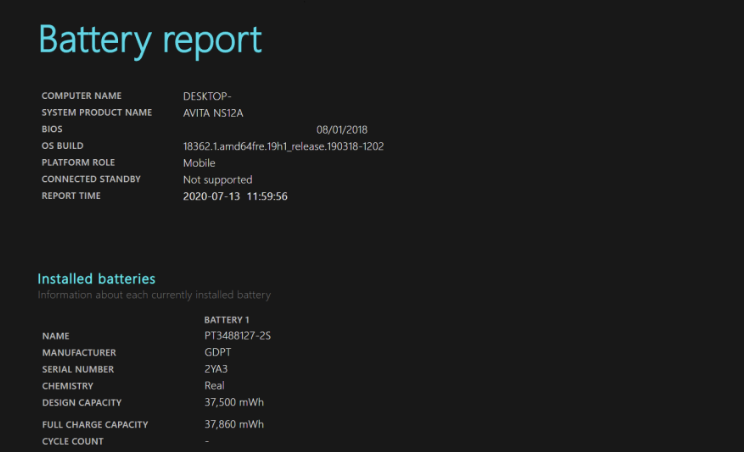Click the 37,860 mWh full charge capacity
744x452 pixels.
pos(234,424)
